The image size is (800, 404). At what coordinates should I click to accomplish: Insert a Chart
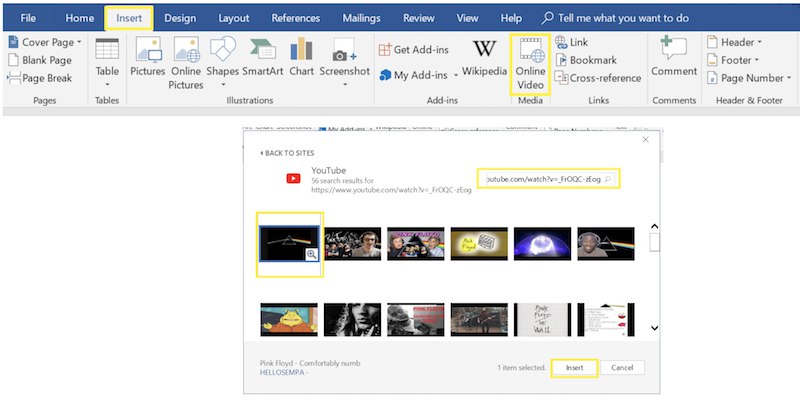coord(302,57)
